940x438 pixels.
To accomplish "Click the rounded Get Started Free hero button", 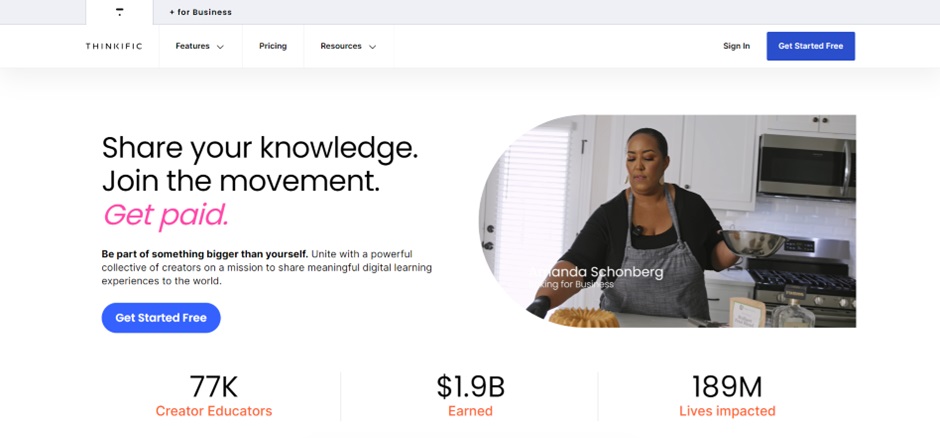I will point(161,318).
